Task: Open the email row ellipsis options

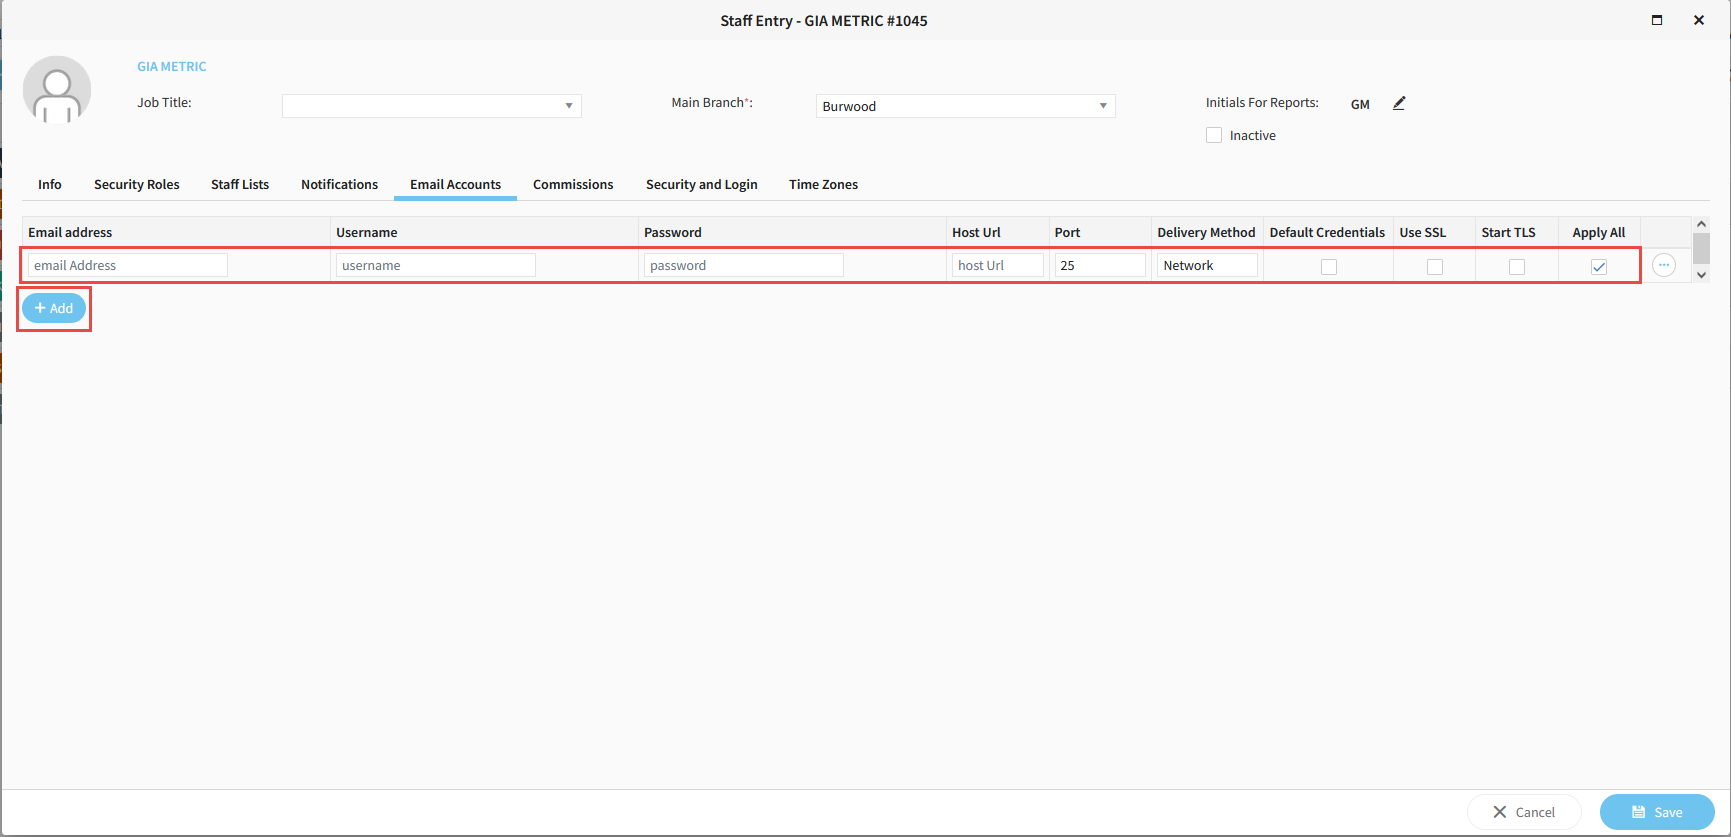Action: [1663, 265]
